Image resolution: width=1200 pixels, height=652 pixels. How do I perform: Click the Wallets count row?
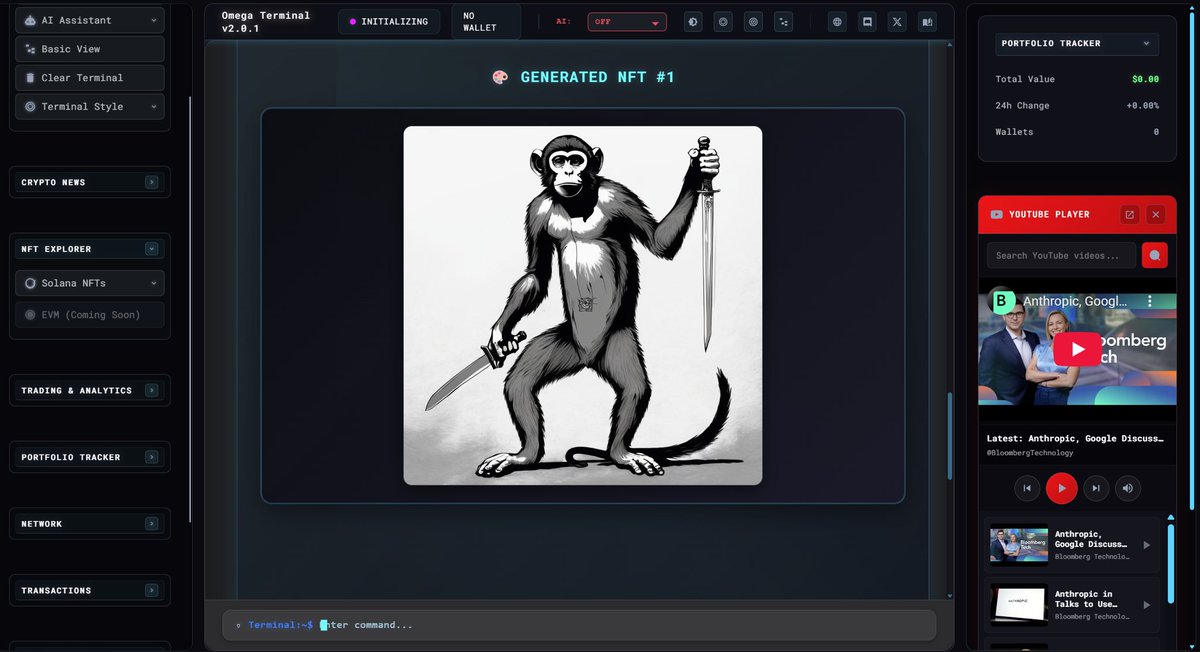point(1077,132)
